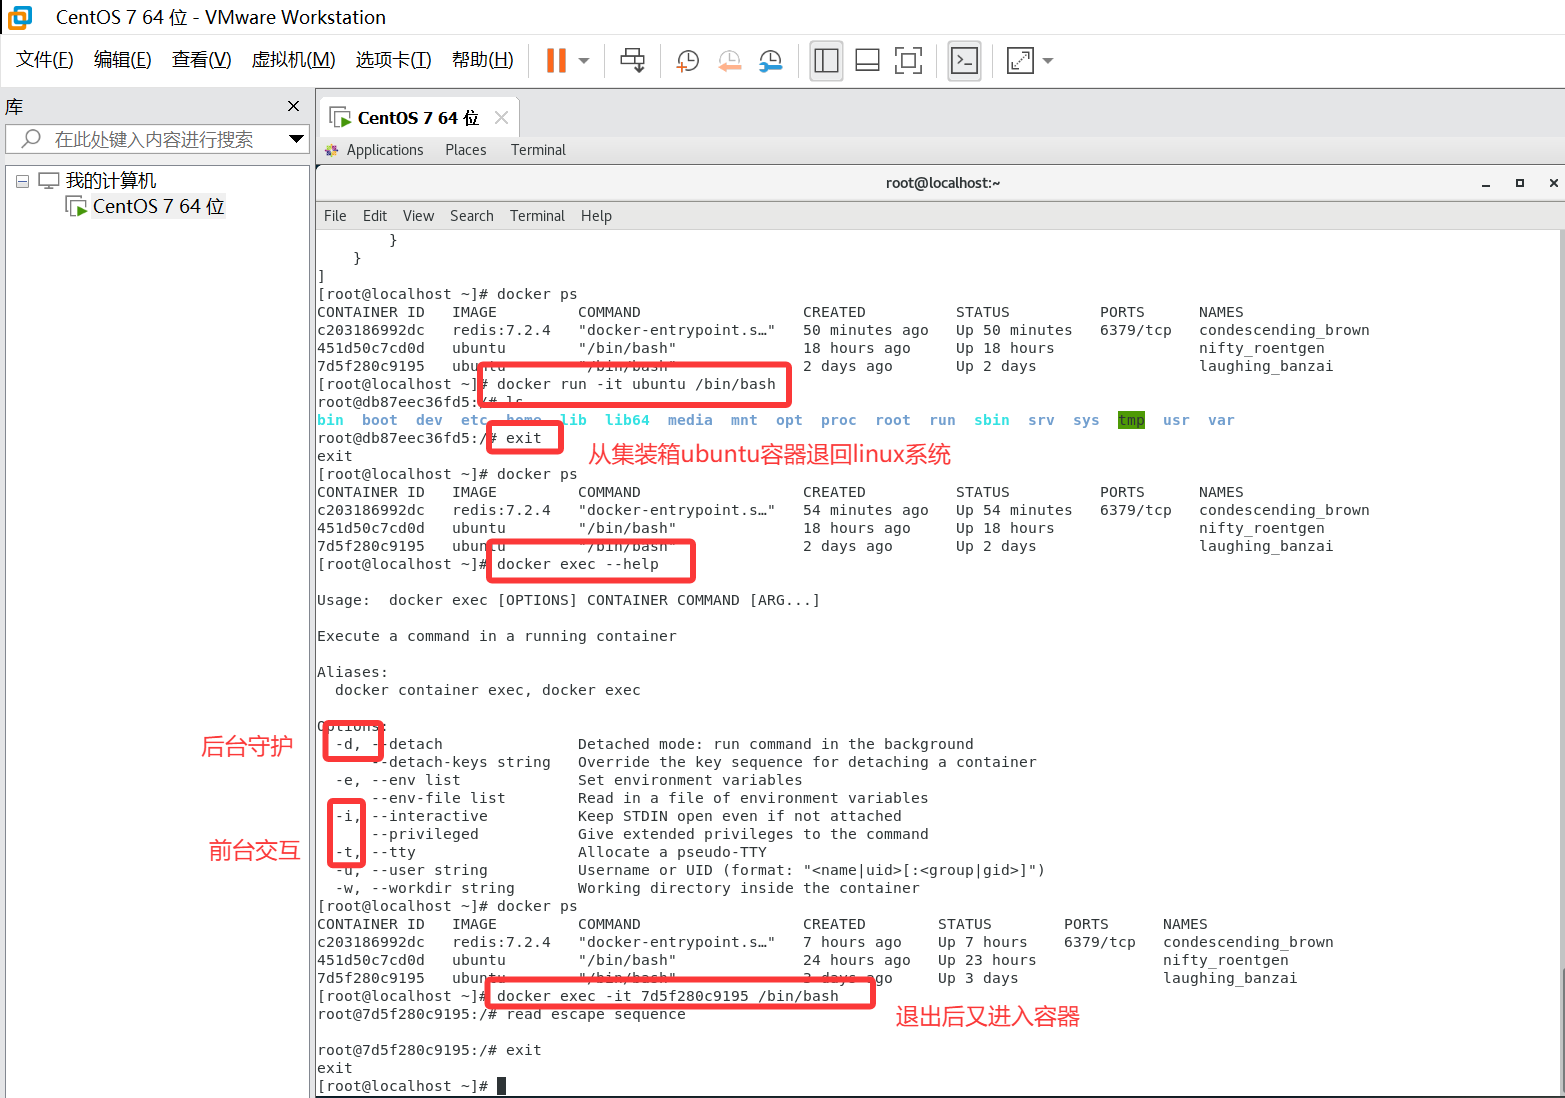Enter full screen mode
This screenshot has width=1565, height=1098.
908,60
